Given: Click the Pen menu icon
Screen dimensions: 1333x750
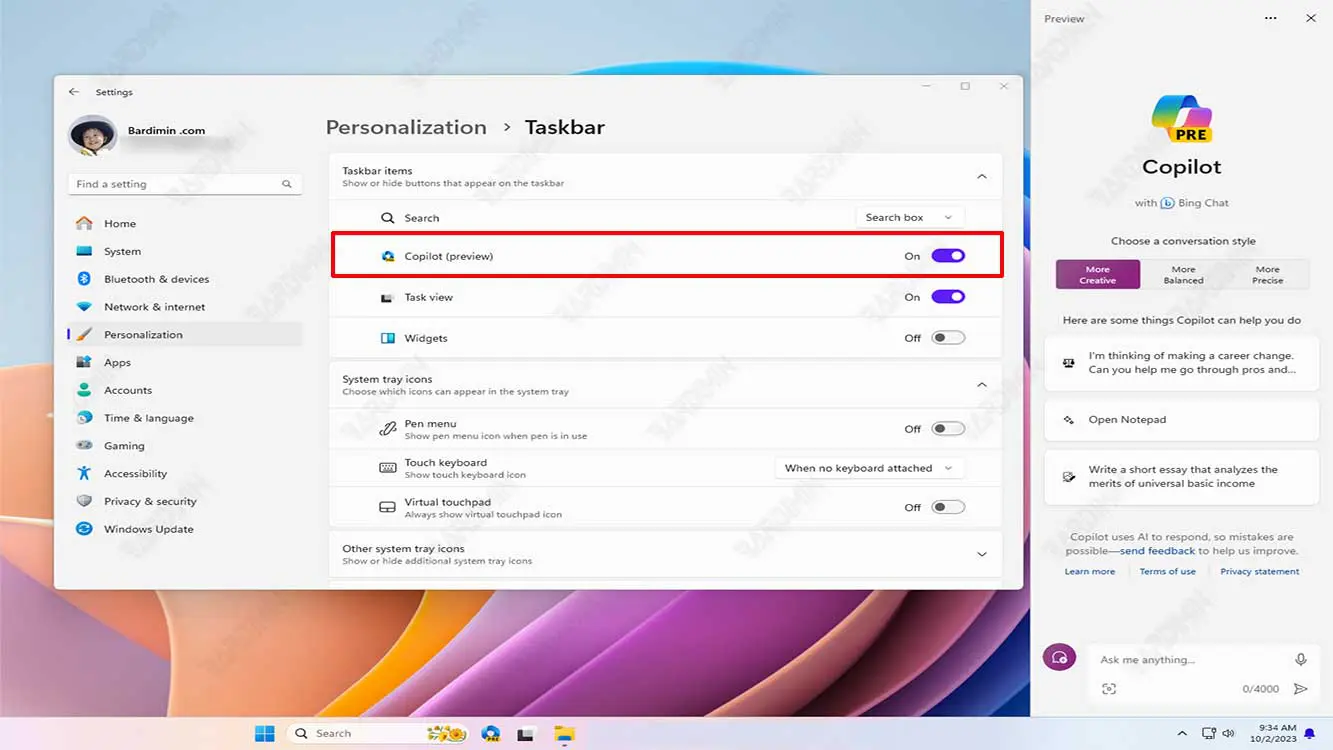Looking at the screenshot, I should (388, 429).
